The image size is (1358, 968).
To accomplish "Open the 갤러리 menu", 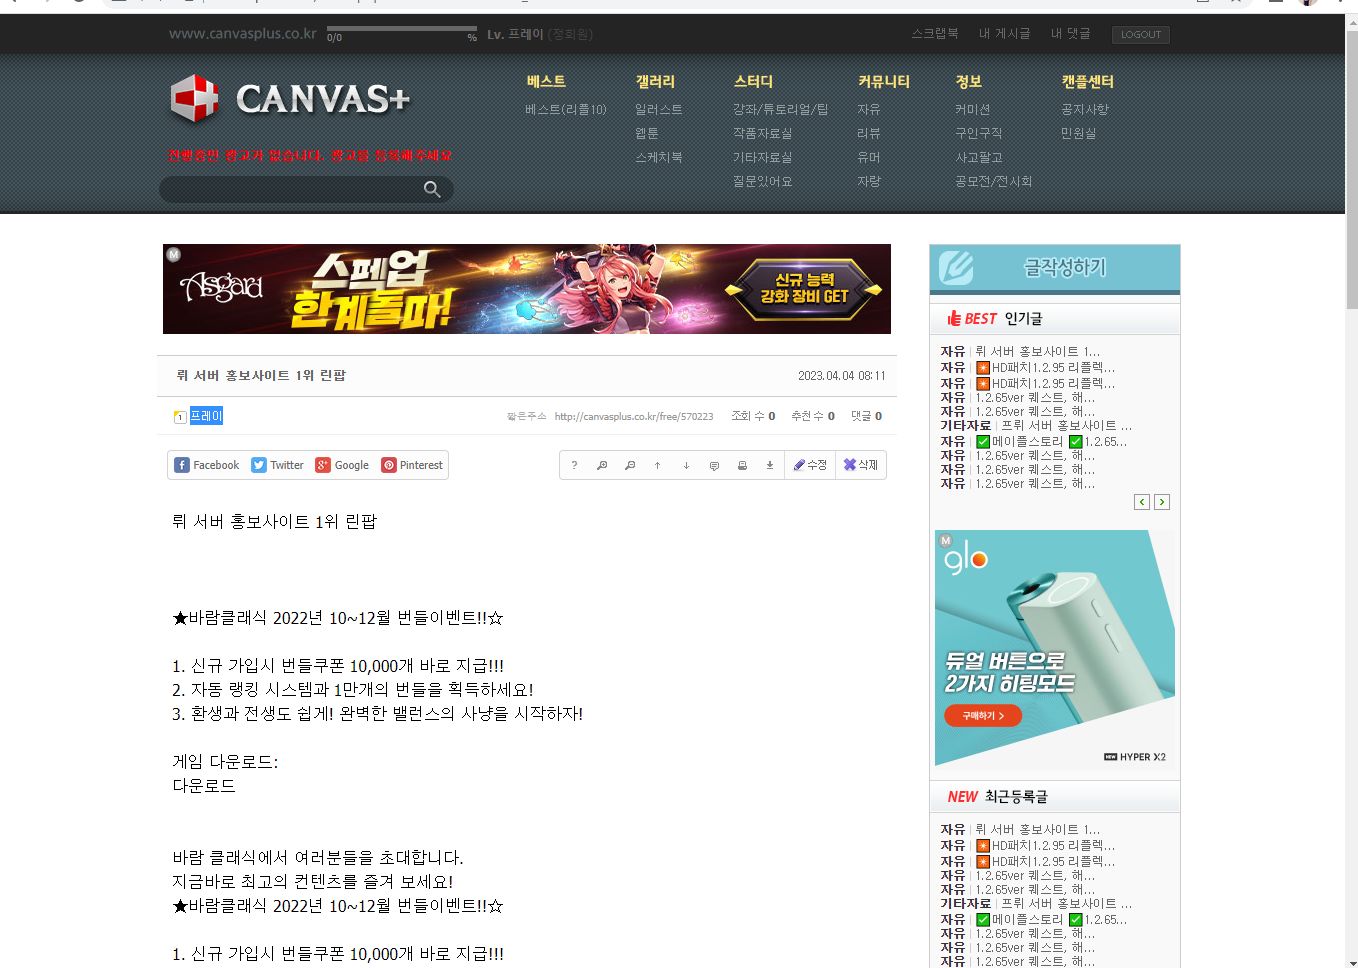I will point(655,82).
